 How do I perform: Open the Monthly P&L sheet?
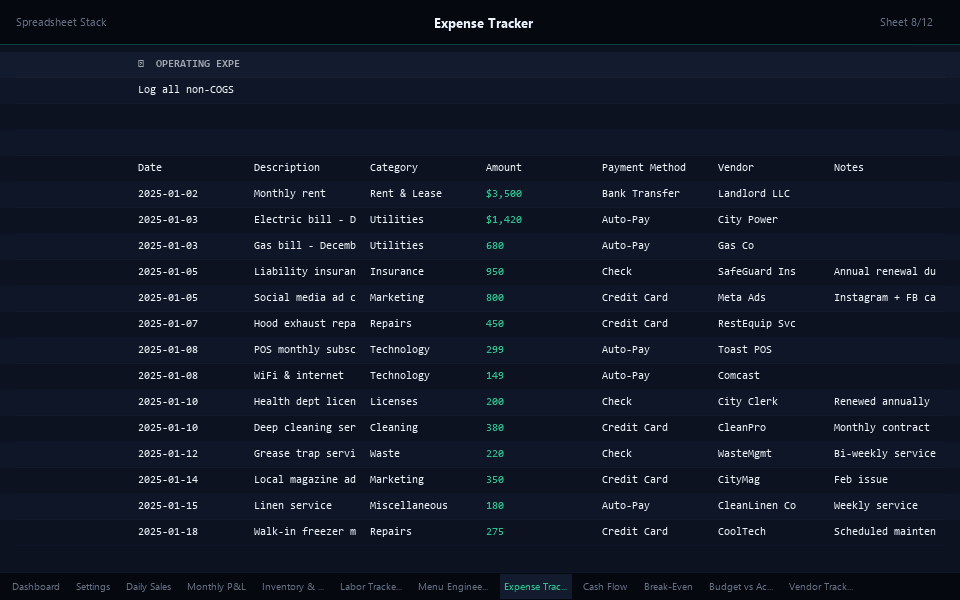click(216, 587)
